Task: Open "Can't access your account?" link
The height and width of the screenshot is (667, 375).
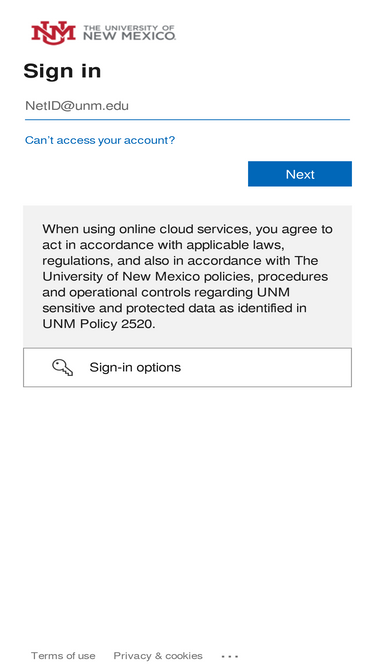Action: point(100,140)
